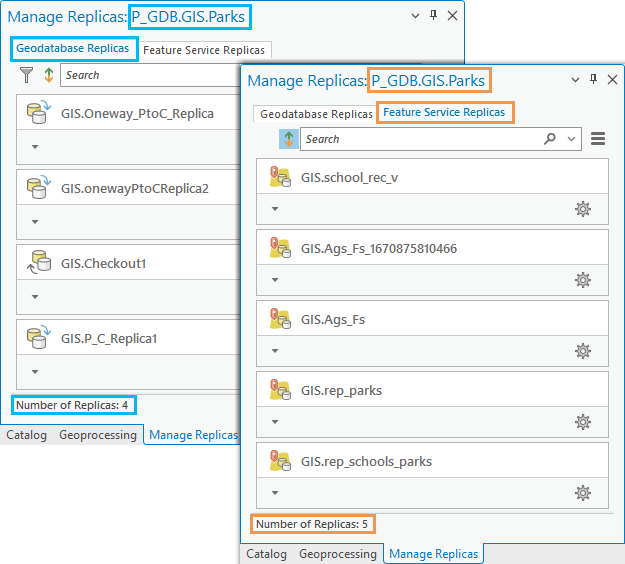Viewport: 625px width, 564px height.
Task: Expand details for GIS.school_rec_v replica
Action: (275, 209)
